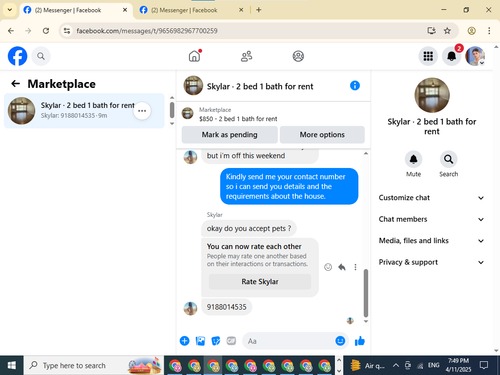
Task: Expand Chat members section
Action: [x=432, y=219]
